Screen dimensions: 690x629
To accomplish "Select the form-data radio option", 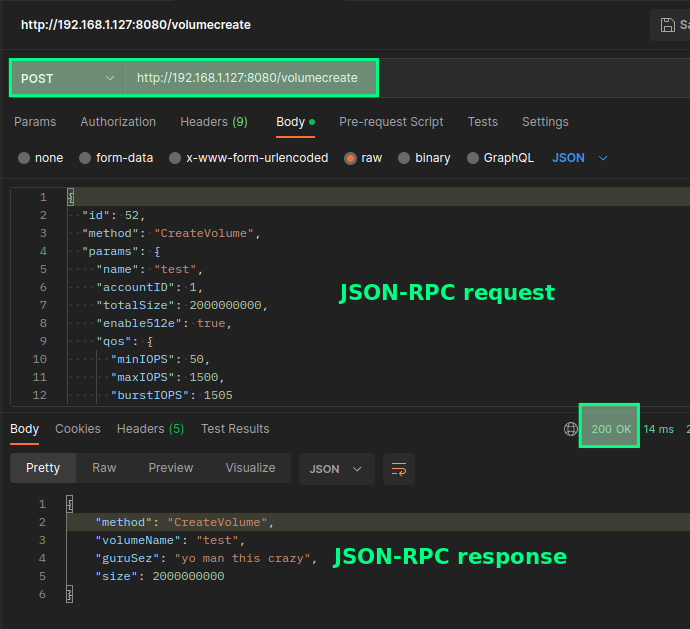I will pos(85,158).
